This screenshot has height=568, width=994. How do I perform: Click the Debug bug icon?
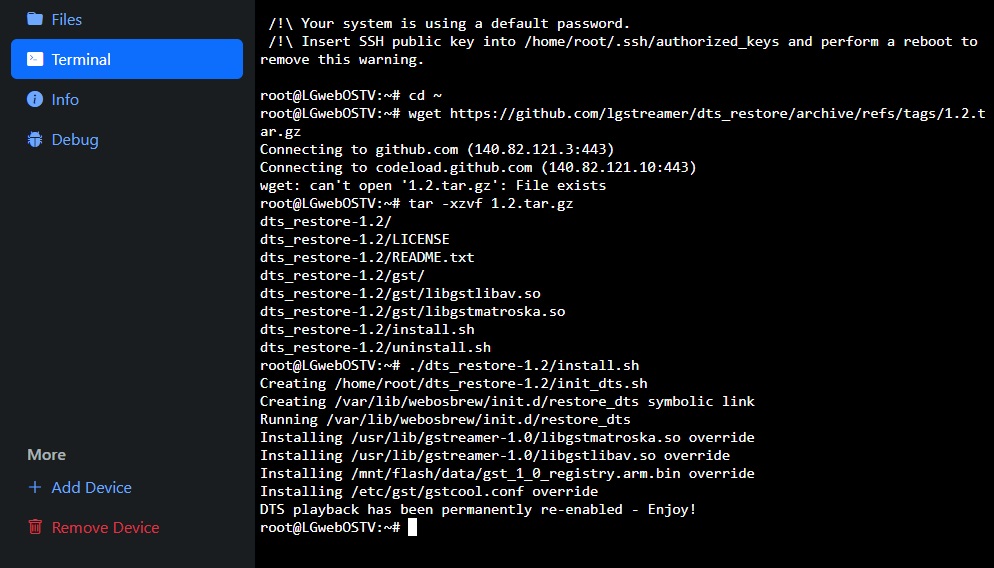pos(35,139)
